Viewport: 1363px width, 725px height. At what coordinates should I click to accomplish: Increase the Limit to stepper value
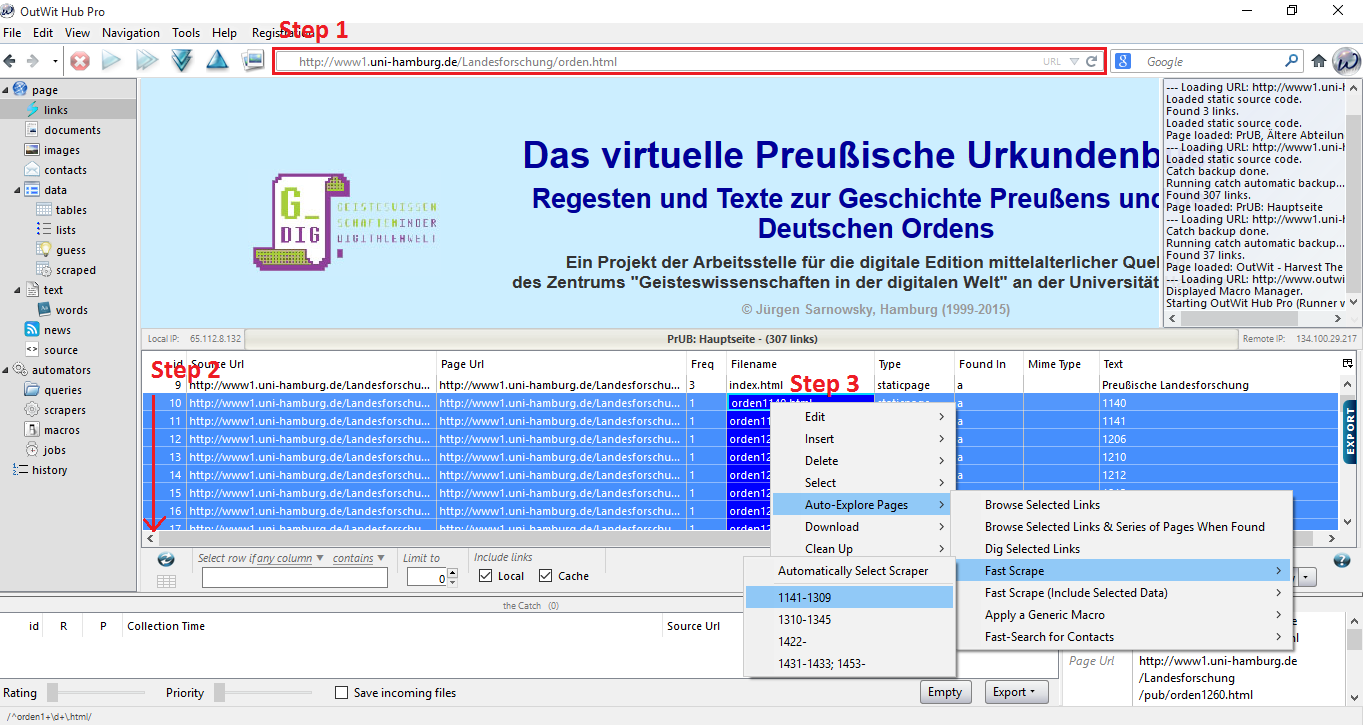452,573
